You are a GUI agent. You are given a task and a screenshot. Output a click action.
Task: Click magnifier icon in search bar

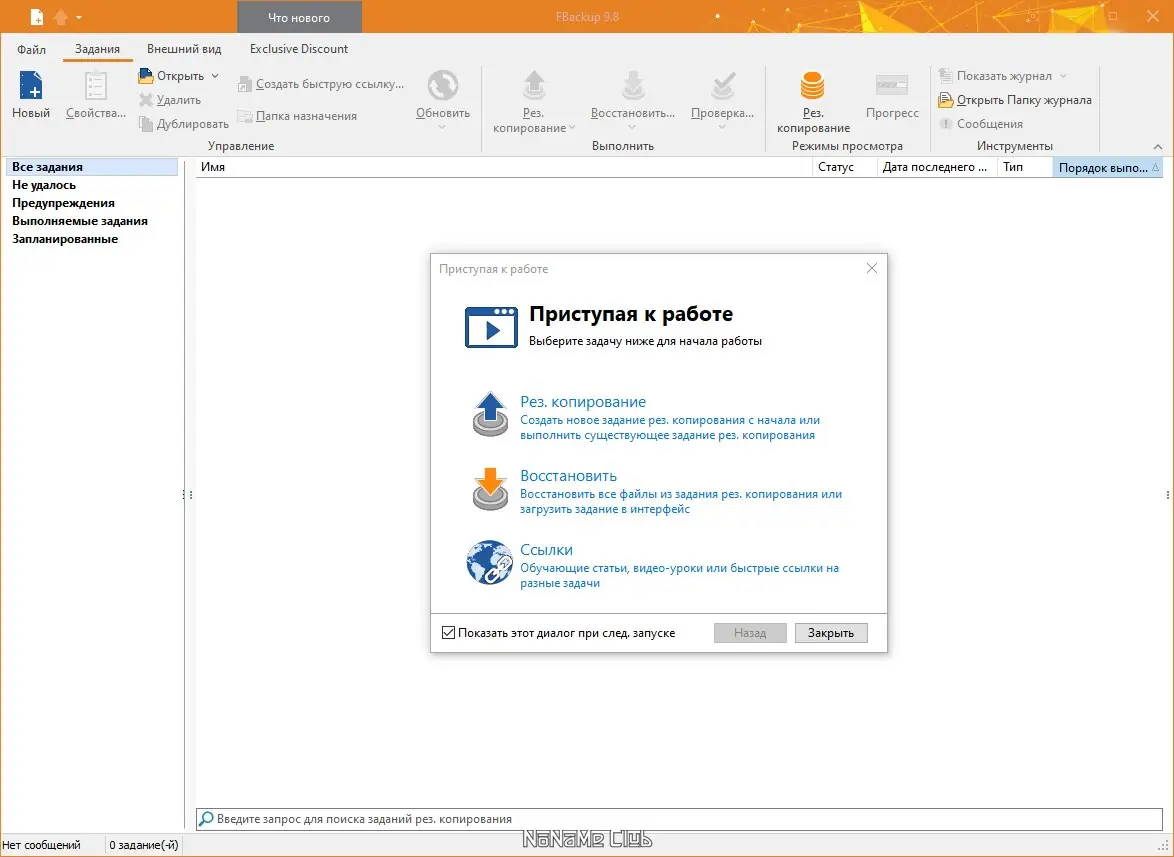(x=206, y=819)
